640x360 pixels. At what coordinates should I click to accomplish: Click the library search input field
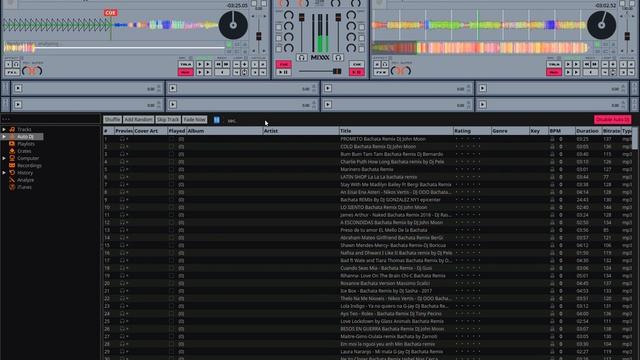(51, 119)
